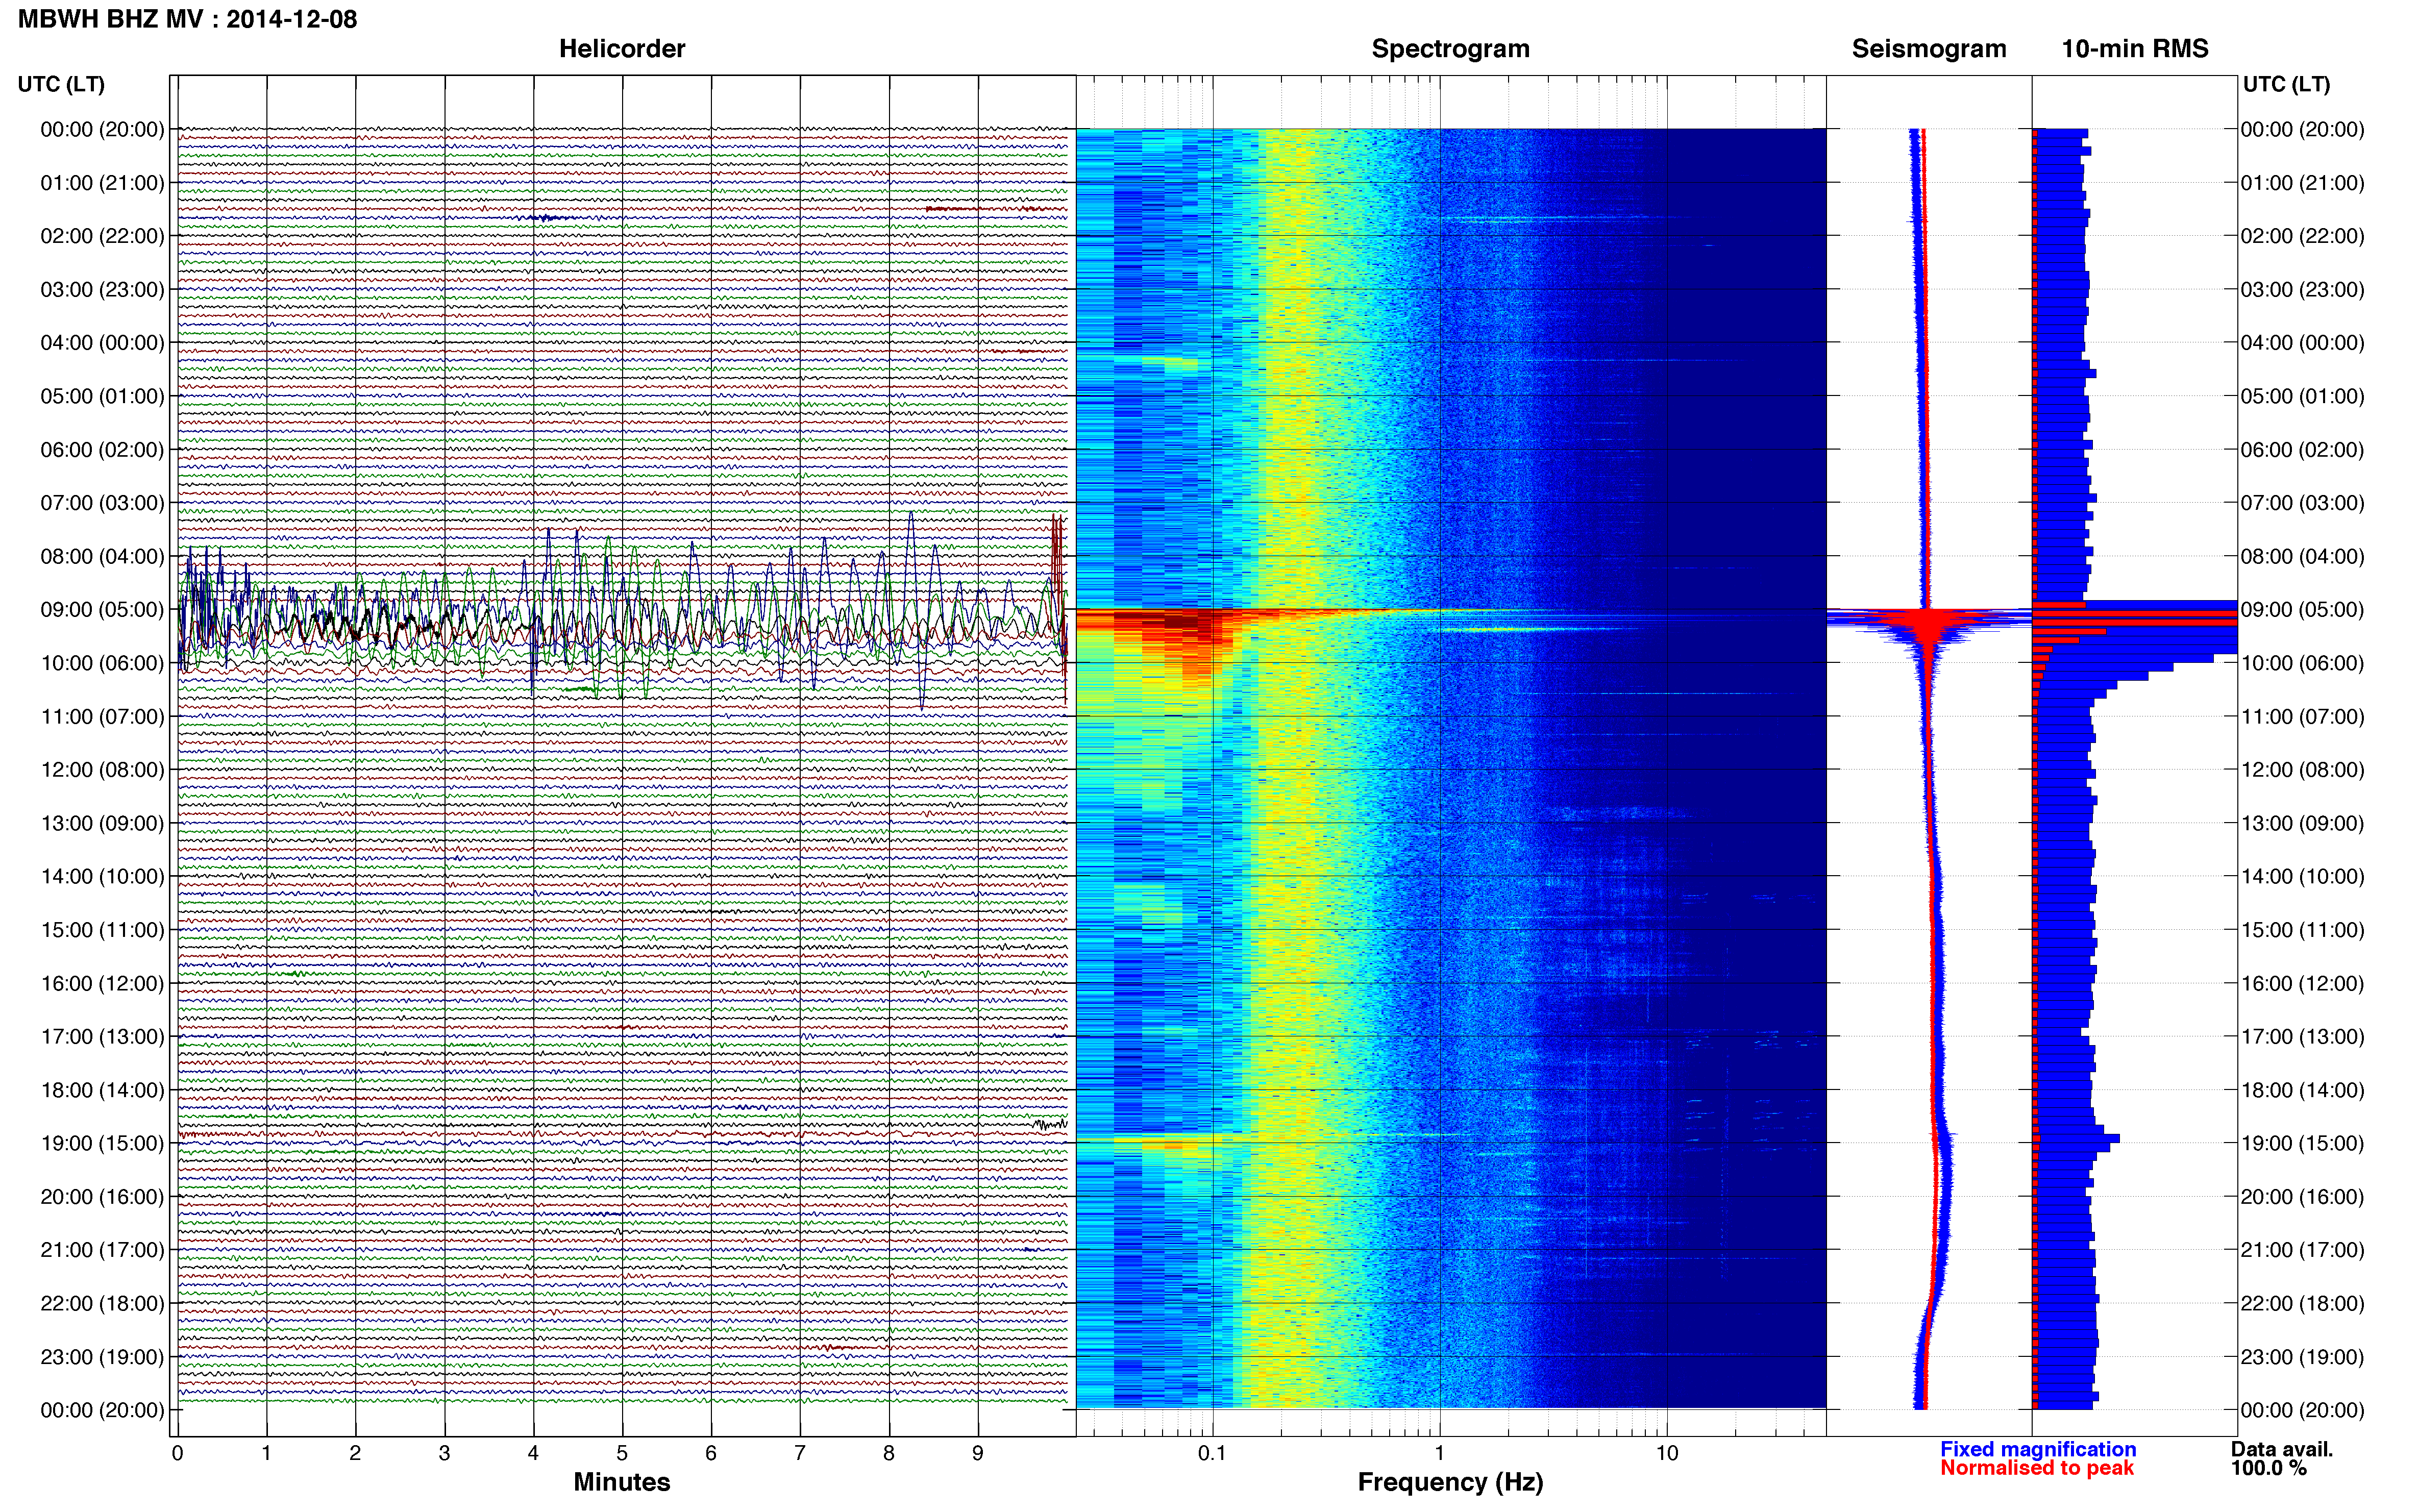Select left time label '22:00 (18:00)'
Viewport: 2419px width, 1512px height.
(x=102, y=1303)
